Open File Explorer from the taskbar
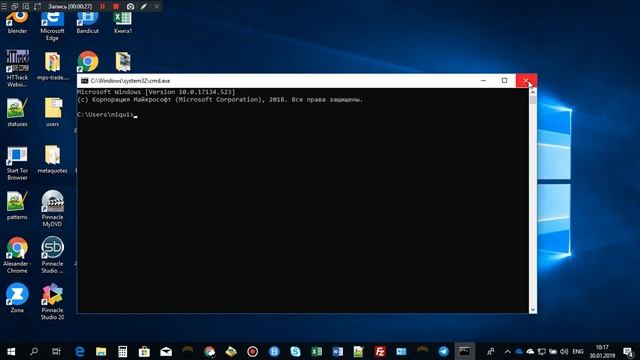Viewport: 640px width, 360px height. (101, 351)
